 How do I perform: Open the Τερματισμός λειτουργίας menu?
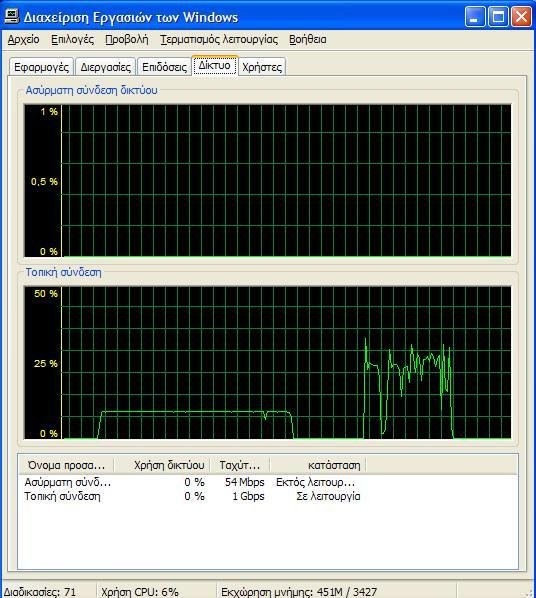pyautogui.click(x=219, y=40)
